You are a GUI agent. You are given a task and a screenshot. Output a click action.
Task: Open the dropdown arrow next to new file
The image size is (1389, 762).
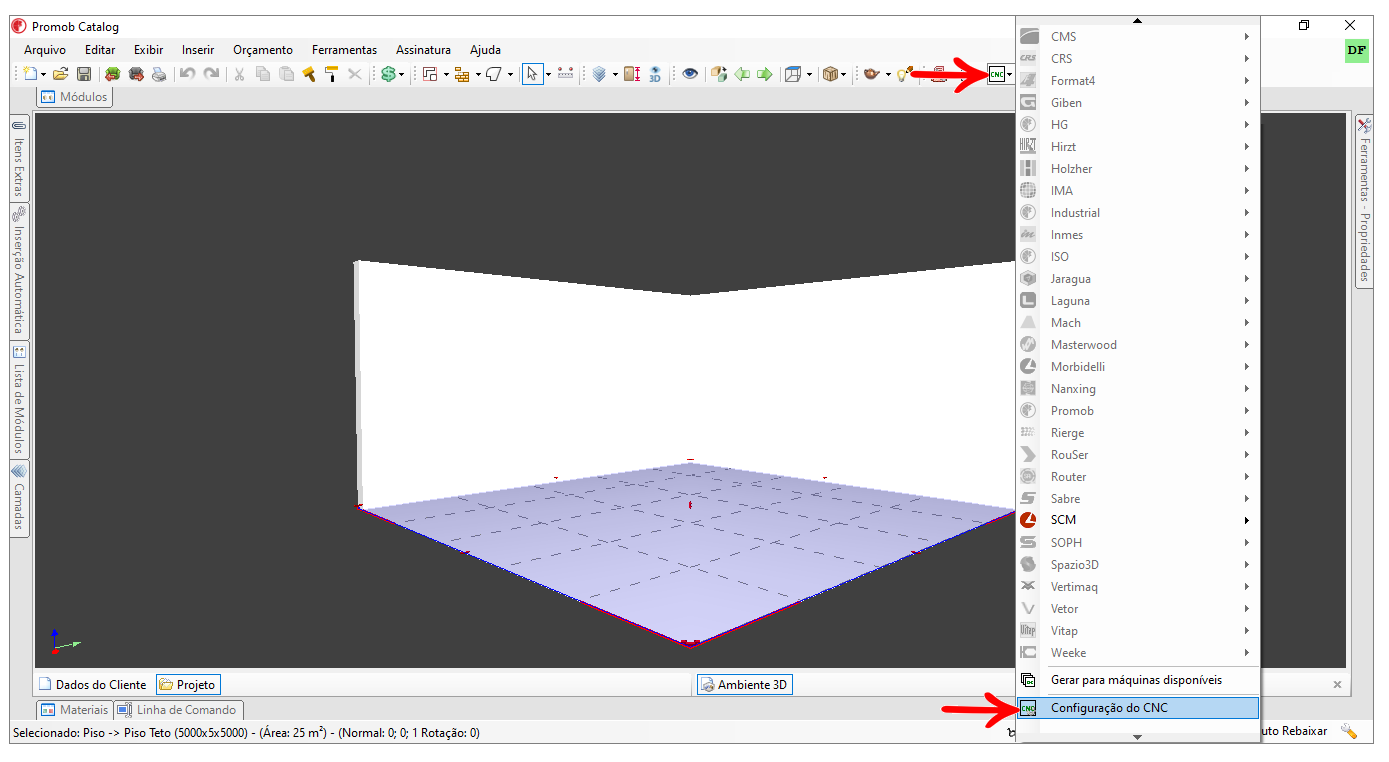[x=44, y=75]
